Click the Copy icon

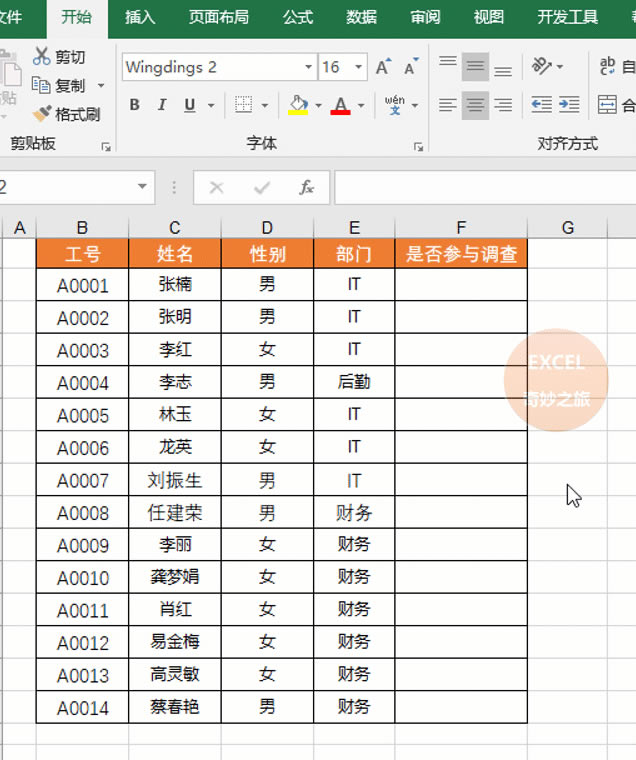point(41,85)
